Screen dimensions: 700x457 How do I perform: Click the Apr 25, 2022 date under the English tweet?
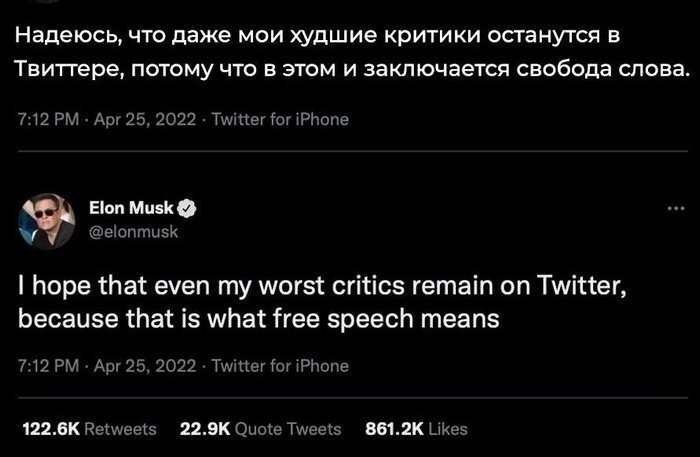point(146,366)
